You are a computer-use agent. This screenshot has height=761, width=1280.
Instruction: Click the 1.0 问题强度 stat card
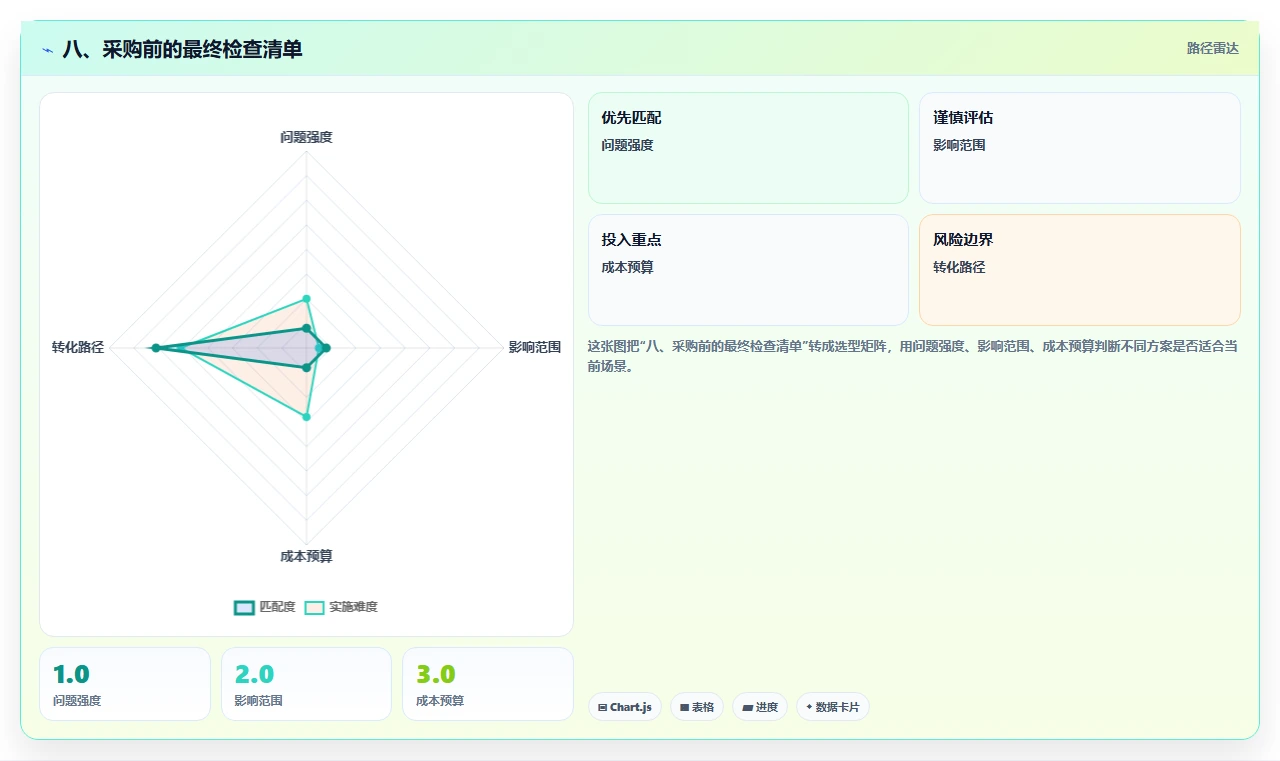tap(125, 684)
